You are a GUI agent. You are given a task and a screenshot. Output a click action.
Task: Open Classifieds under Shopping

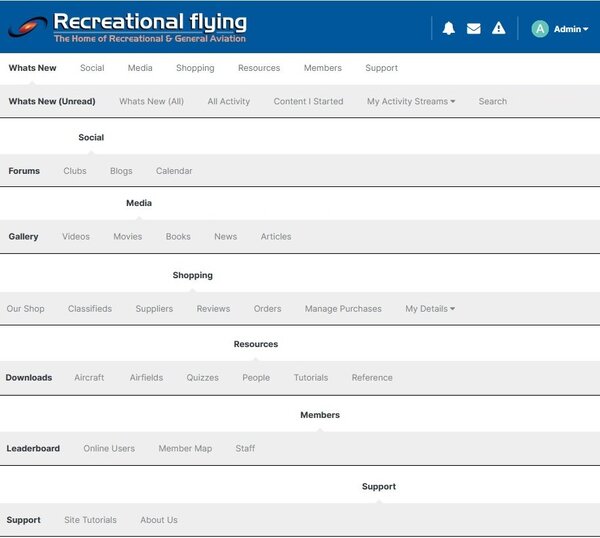pos(90,309)
